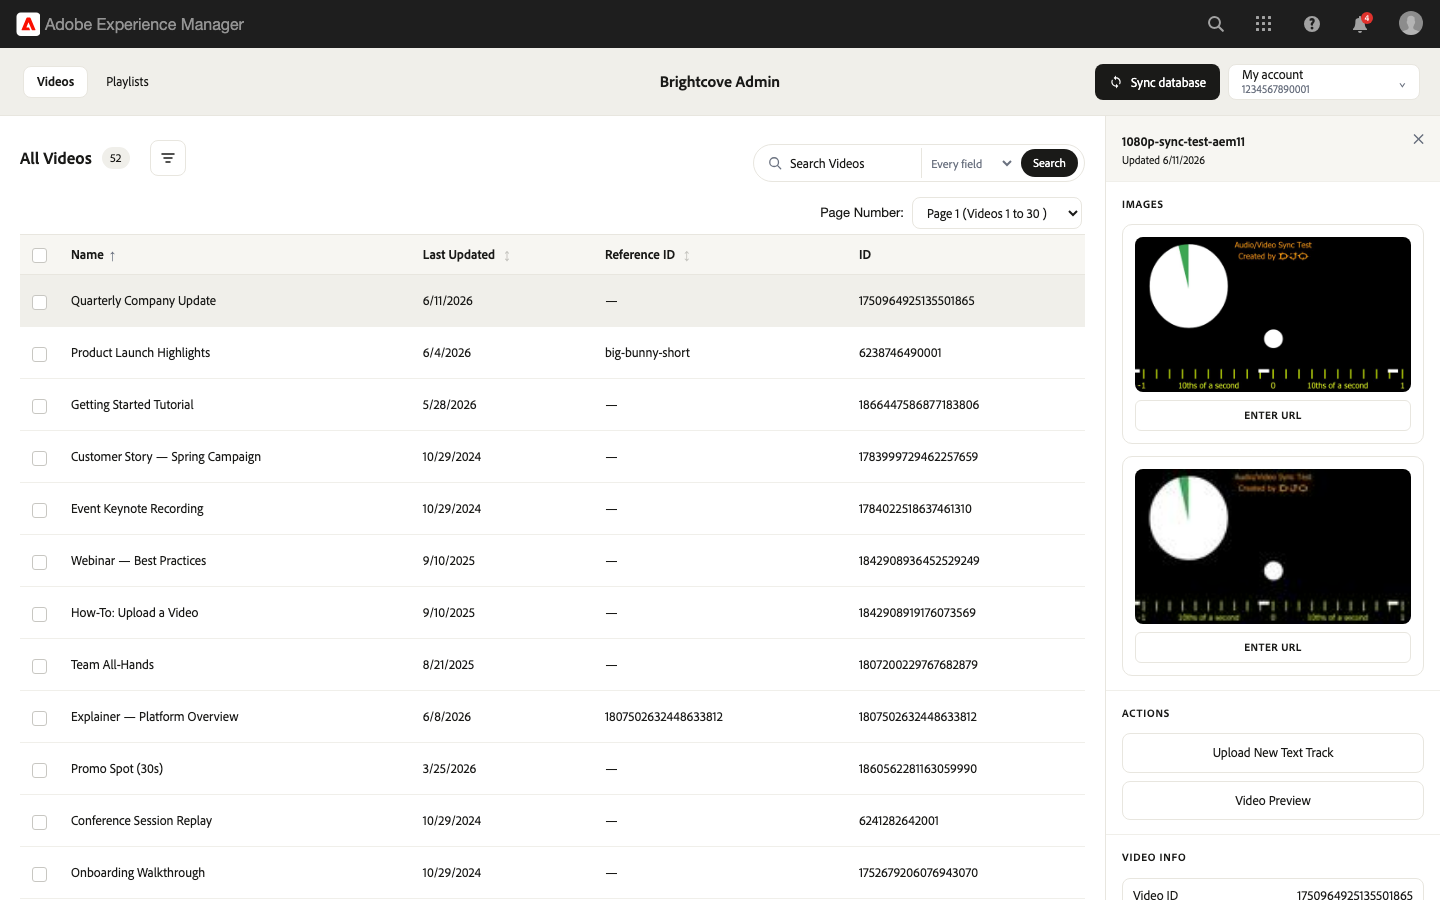1440x900 pixels.
Task: Check the Explainer — Platform Overview row
Action: tap(40, 718)
